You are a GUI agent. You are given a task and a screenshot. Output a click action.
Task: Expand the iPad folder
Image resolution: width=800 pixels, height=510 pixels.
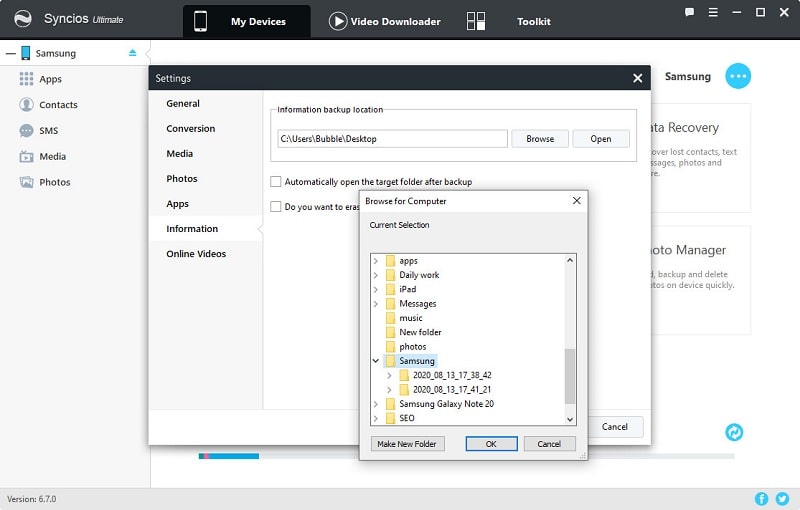(x=376, y=289)
